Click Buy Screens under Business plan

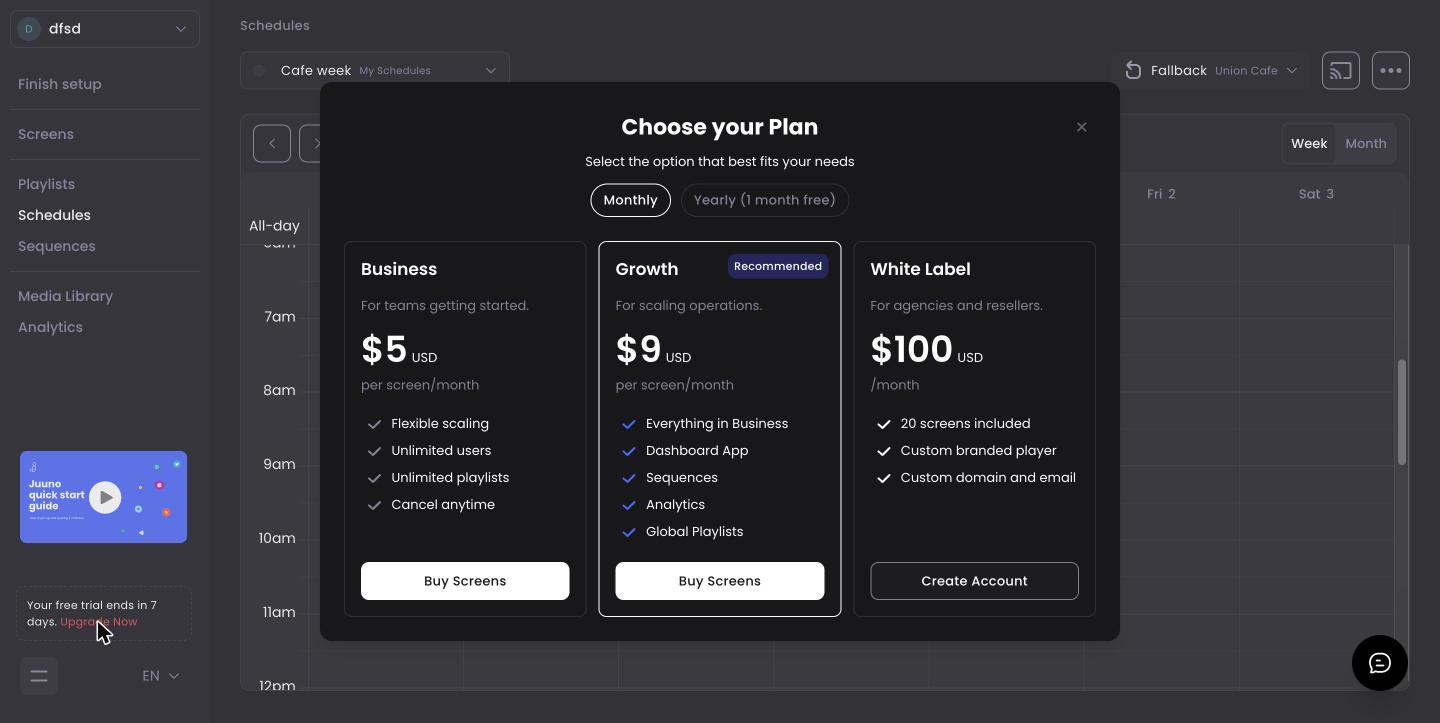465,581
